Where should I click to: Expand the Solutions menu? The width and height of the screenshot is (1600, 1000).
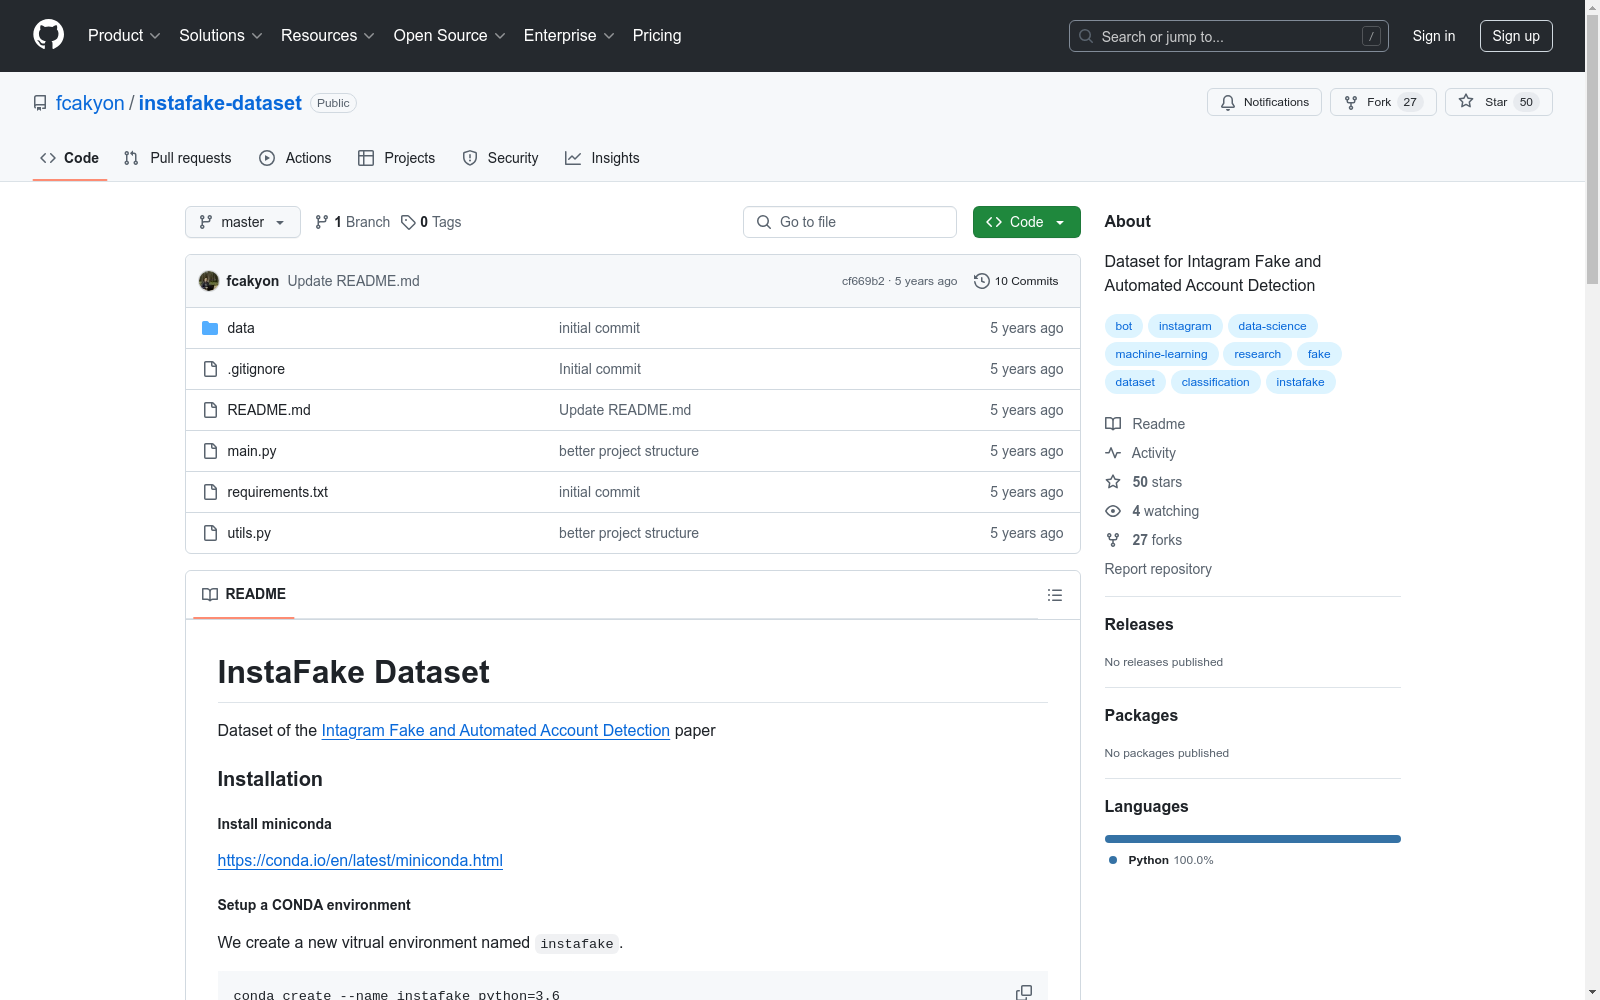pyautogui.click(x=221, y=35)
